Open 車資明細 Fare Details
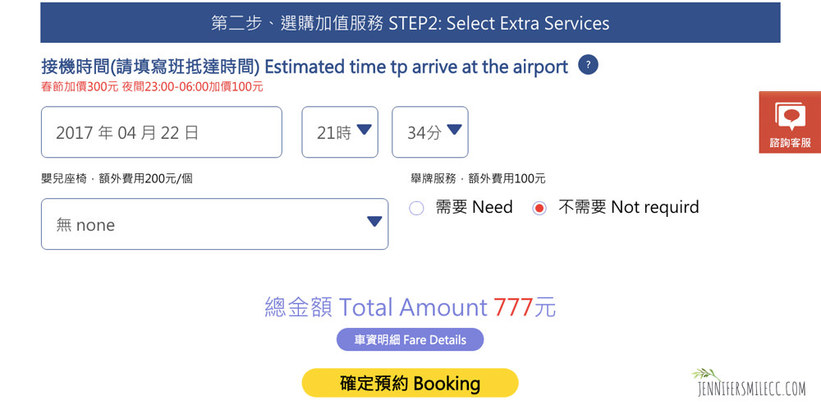 pos(410,340)
